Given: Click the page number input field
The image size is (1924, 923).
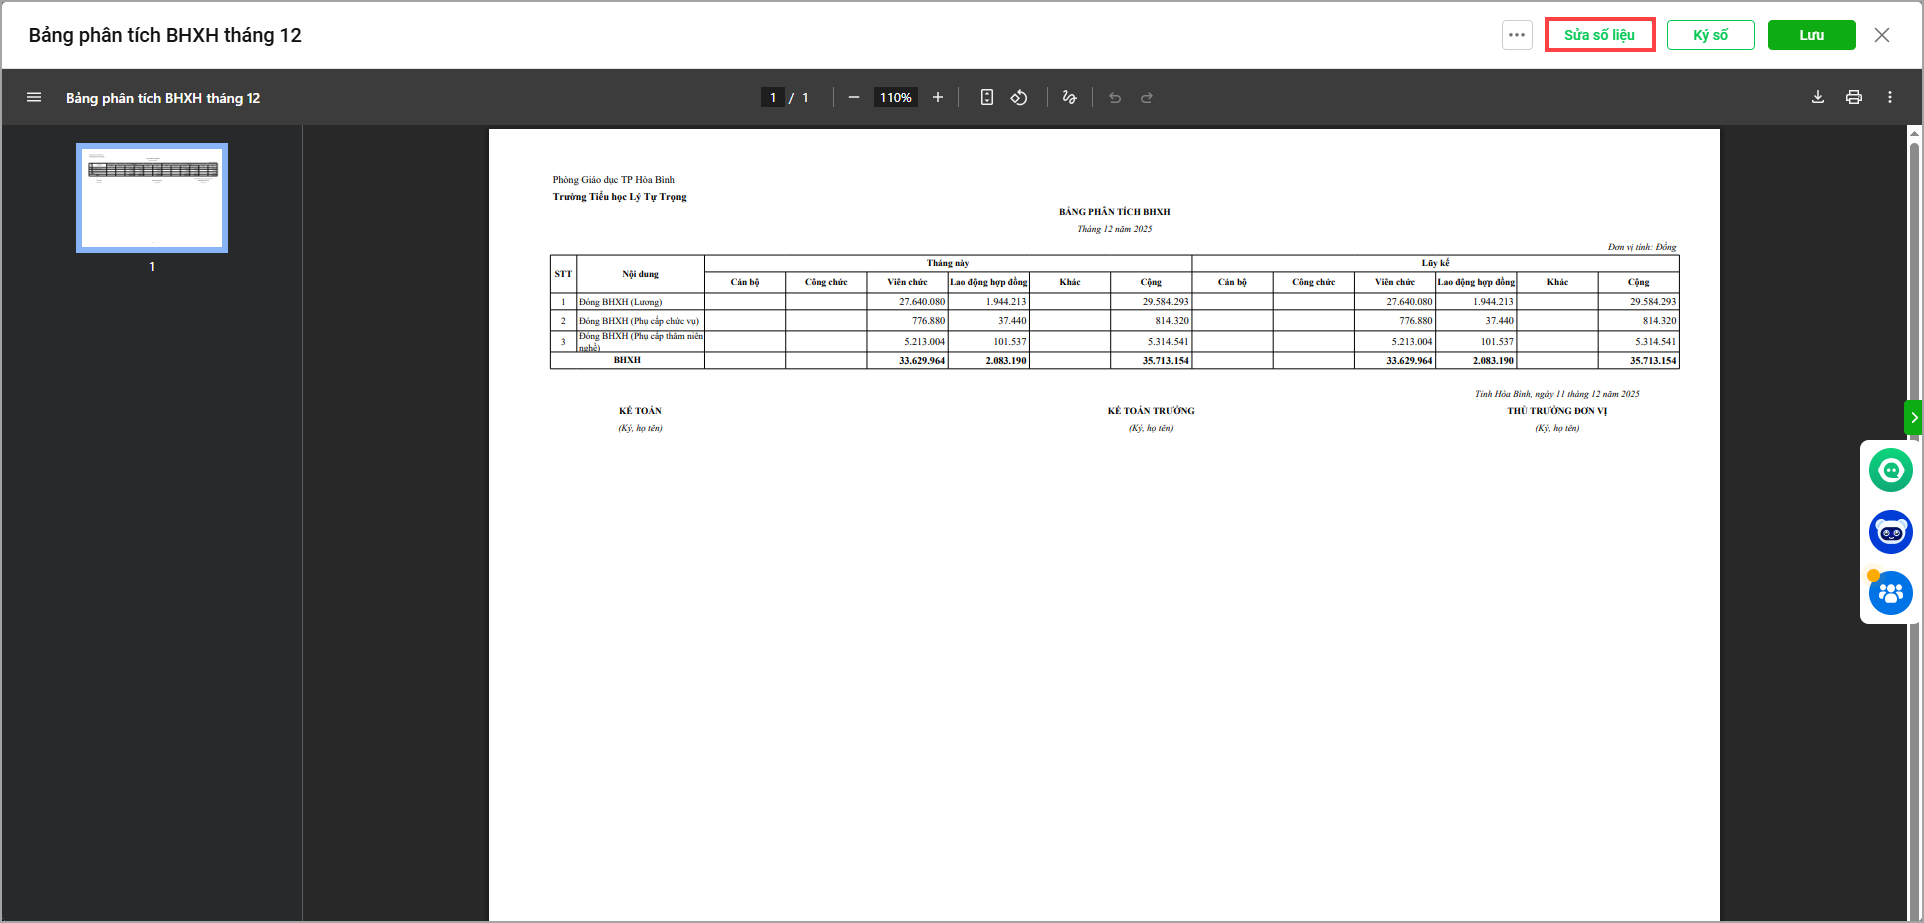Looking at the screenshot, I should [x=773, y=98].
